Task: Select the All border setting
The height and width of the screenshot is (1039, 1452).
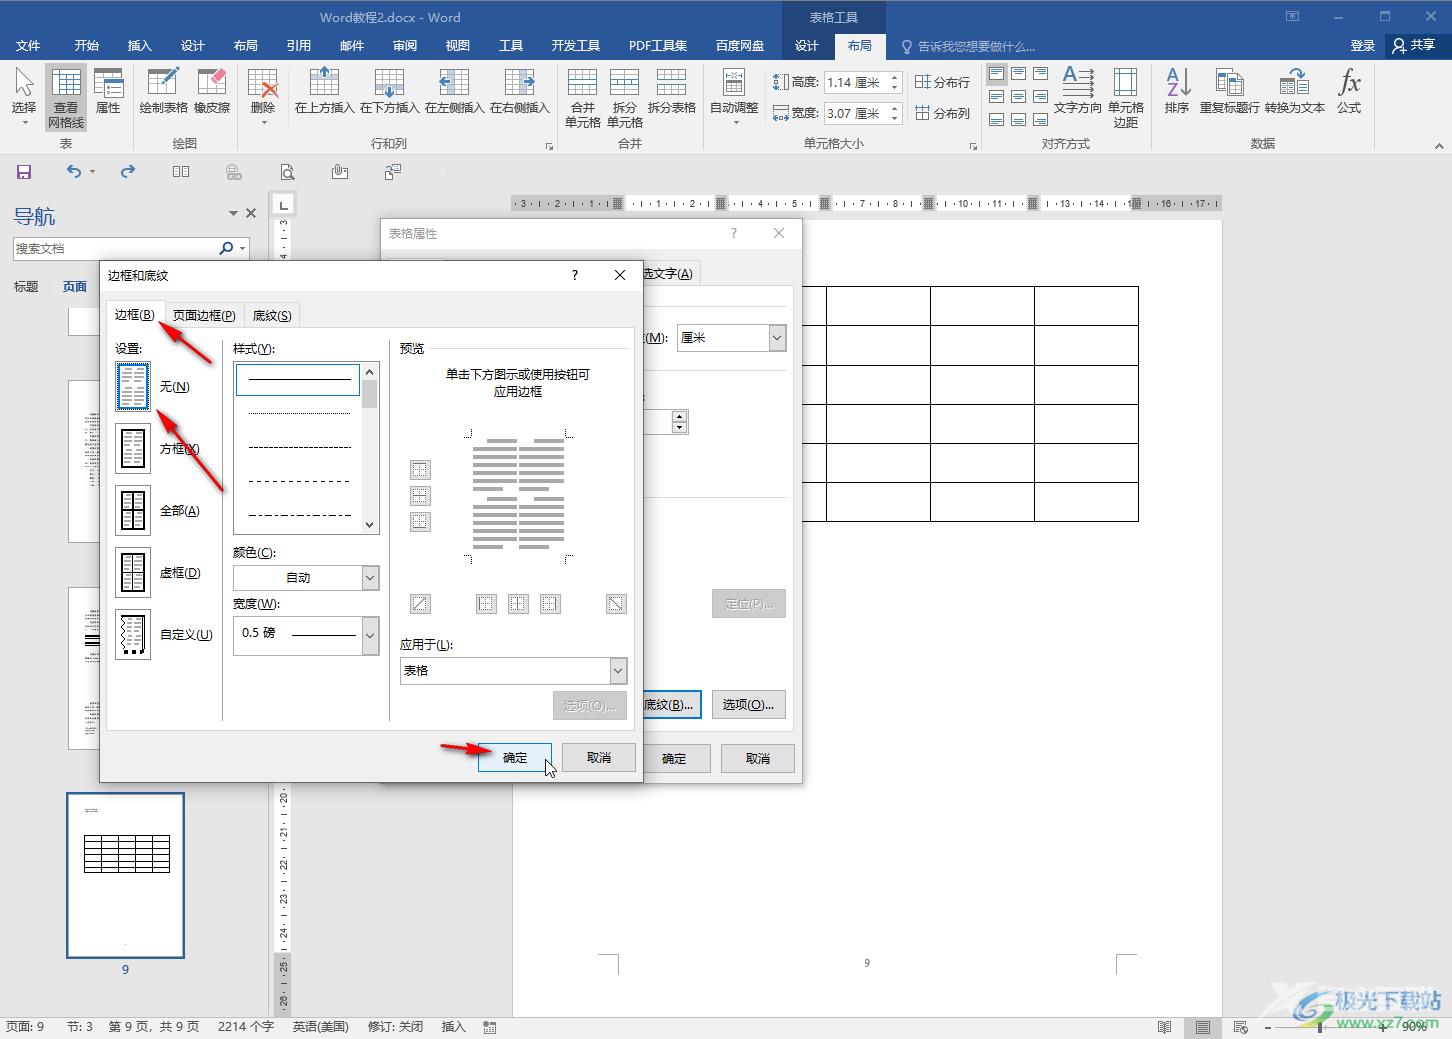Action: 133,510
